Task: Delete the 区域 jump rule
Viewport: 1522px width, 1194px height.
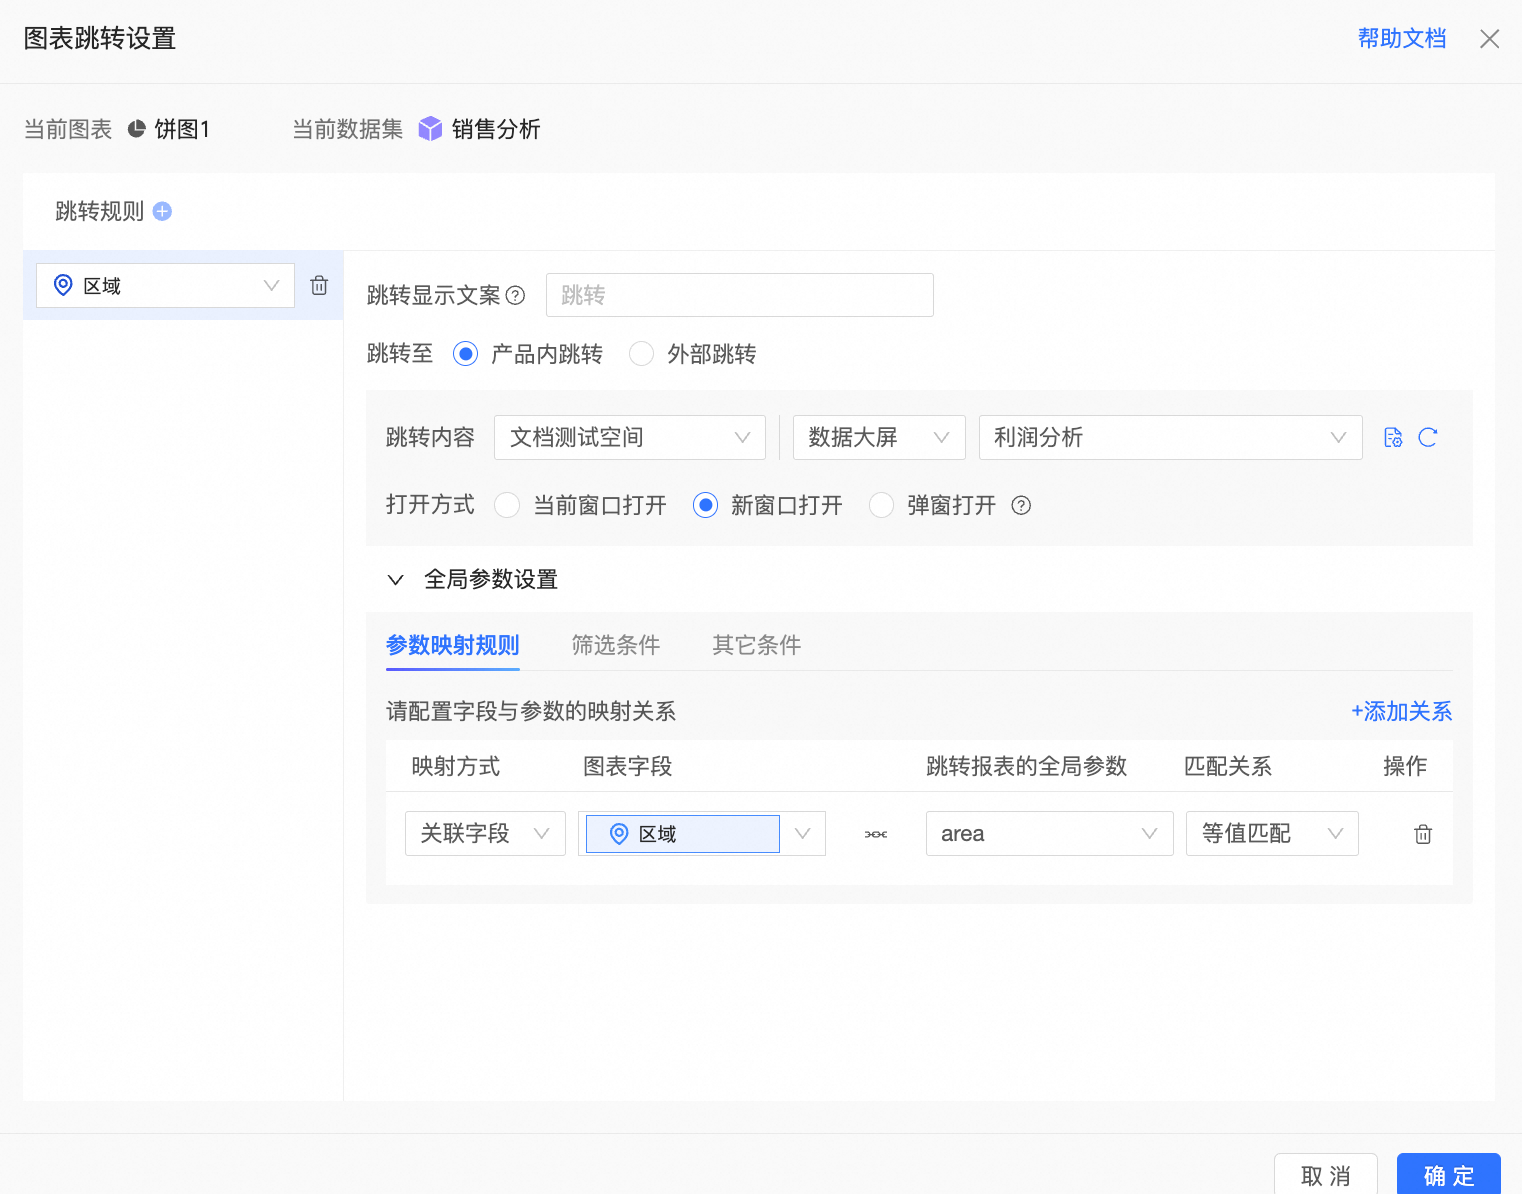Action: [x=319, y=285]
